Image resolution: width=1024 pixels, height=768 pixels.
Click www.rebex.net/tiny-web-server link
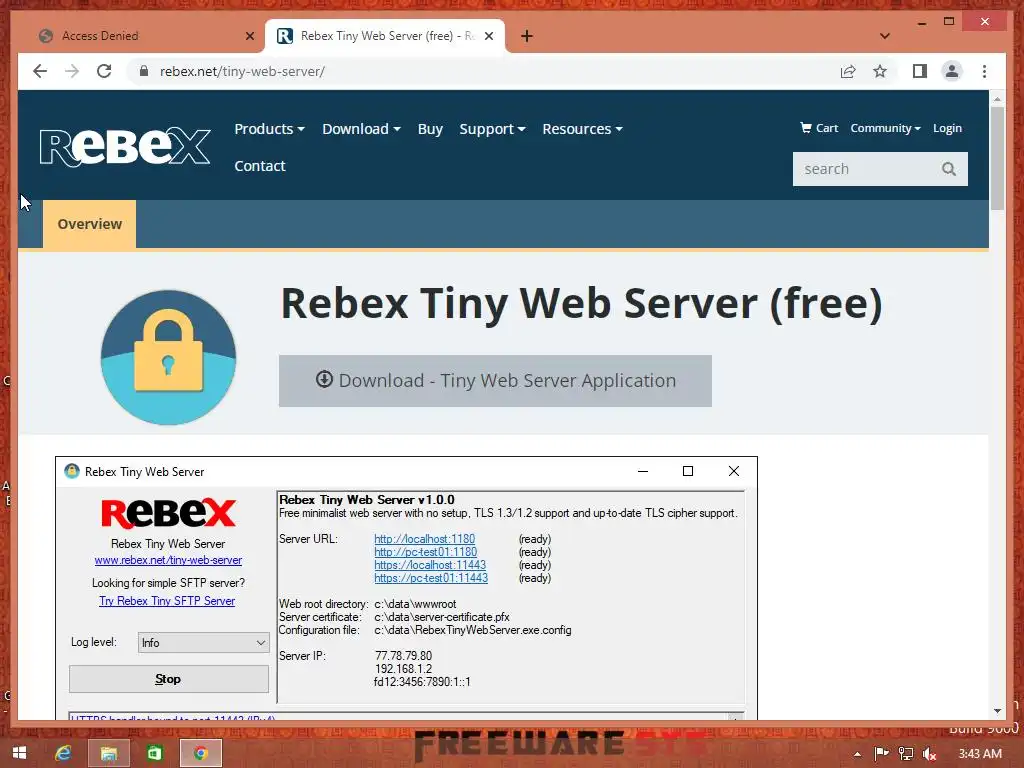point(168,560)
